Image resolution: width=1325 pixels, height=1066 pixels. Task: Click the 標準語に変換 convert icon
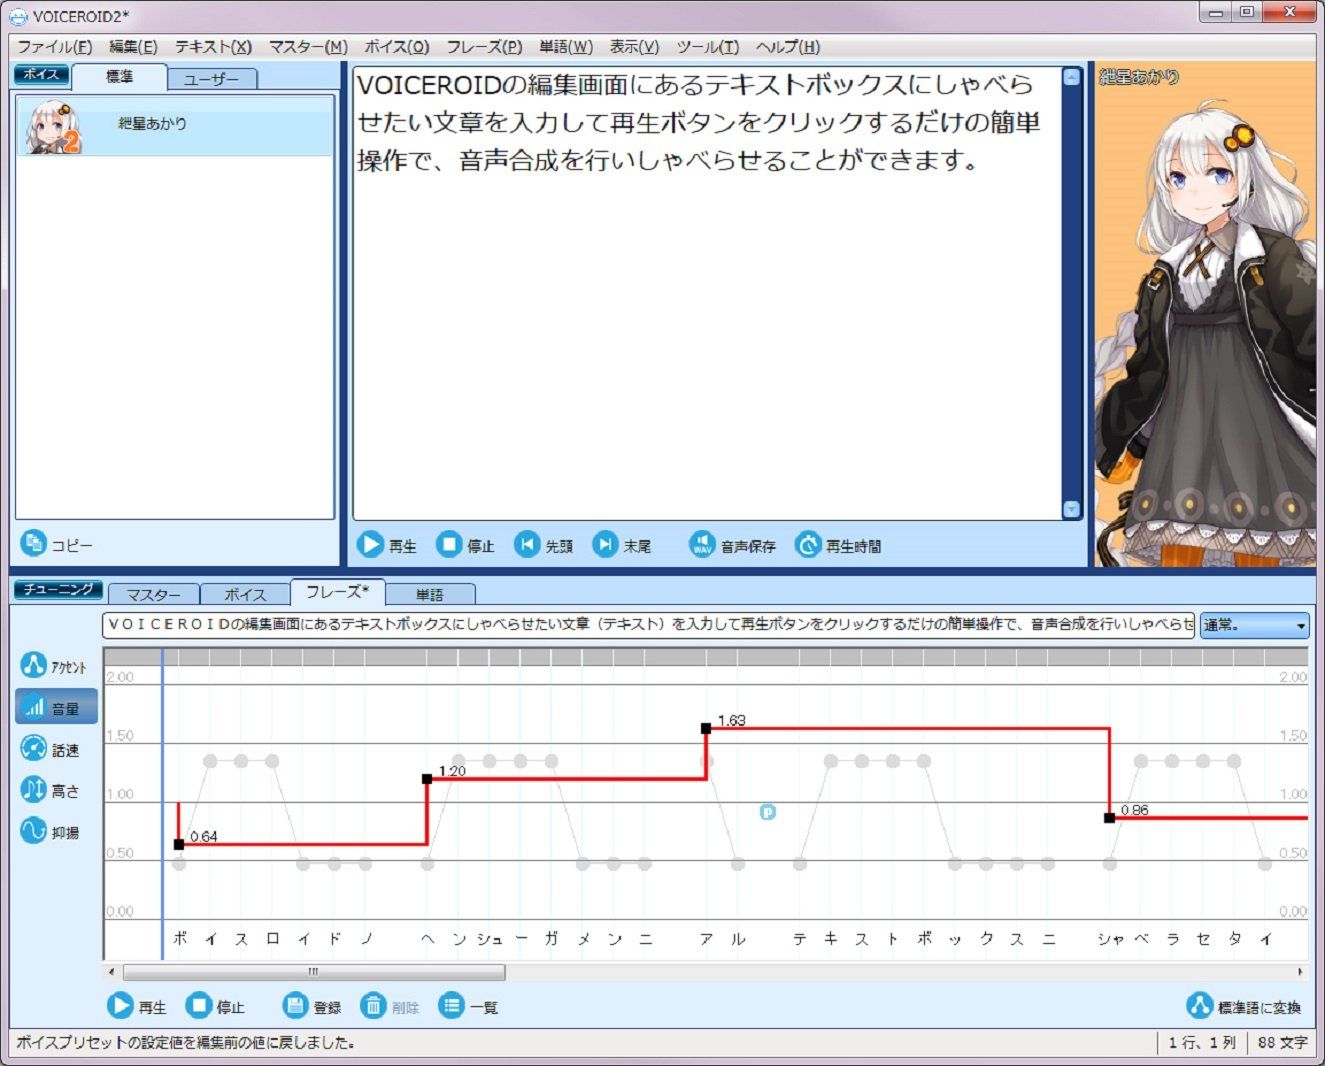point(1199,1006)
